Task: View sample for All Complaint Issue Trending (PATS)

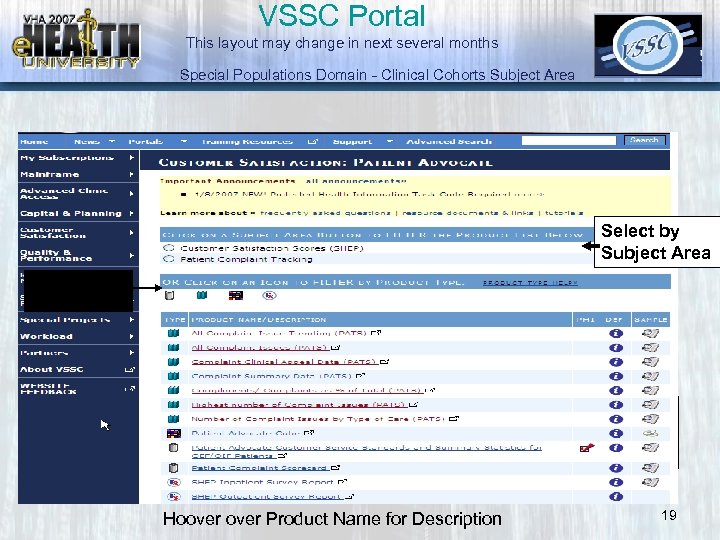Action: 650,333
